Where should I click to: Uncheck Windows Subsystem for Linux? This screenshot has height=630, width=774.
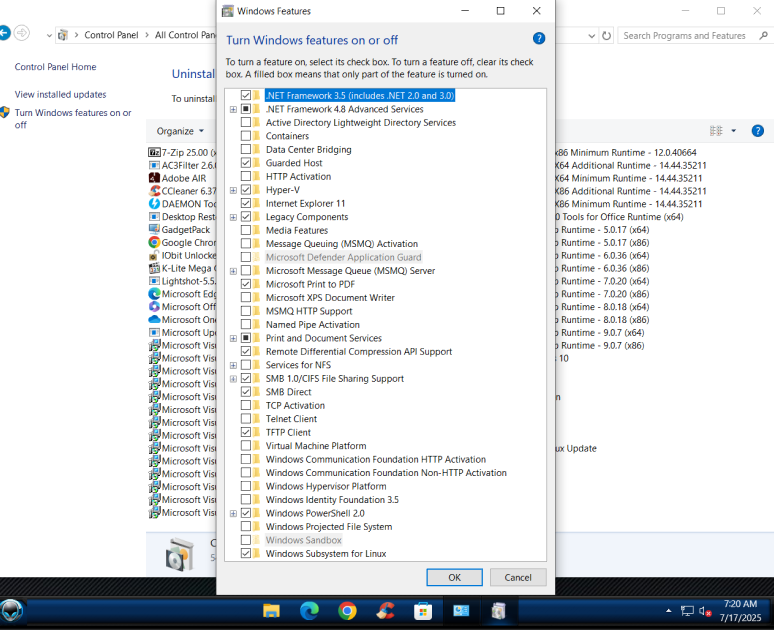tap(246, 553)
